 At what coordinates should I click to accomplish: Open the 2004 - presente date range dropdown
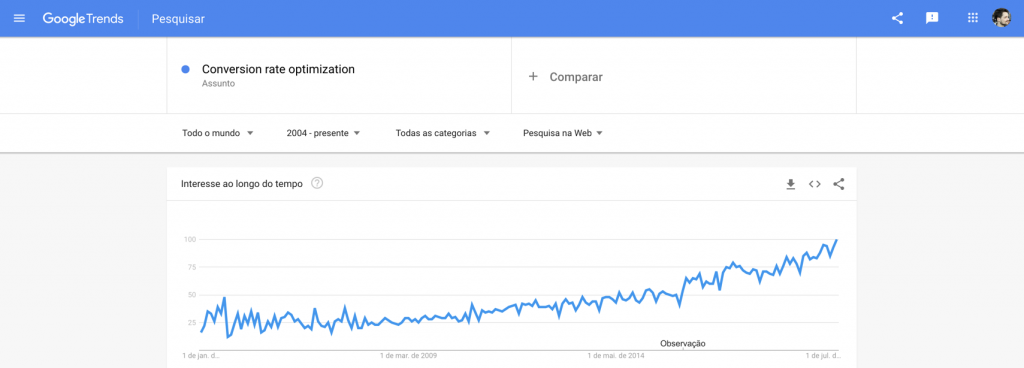point(323,133)
